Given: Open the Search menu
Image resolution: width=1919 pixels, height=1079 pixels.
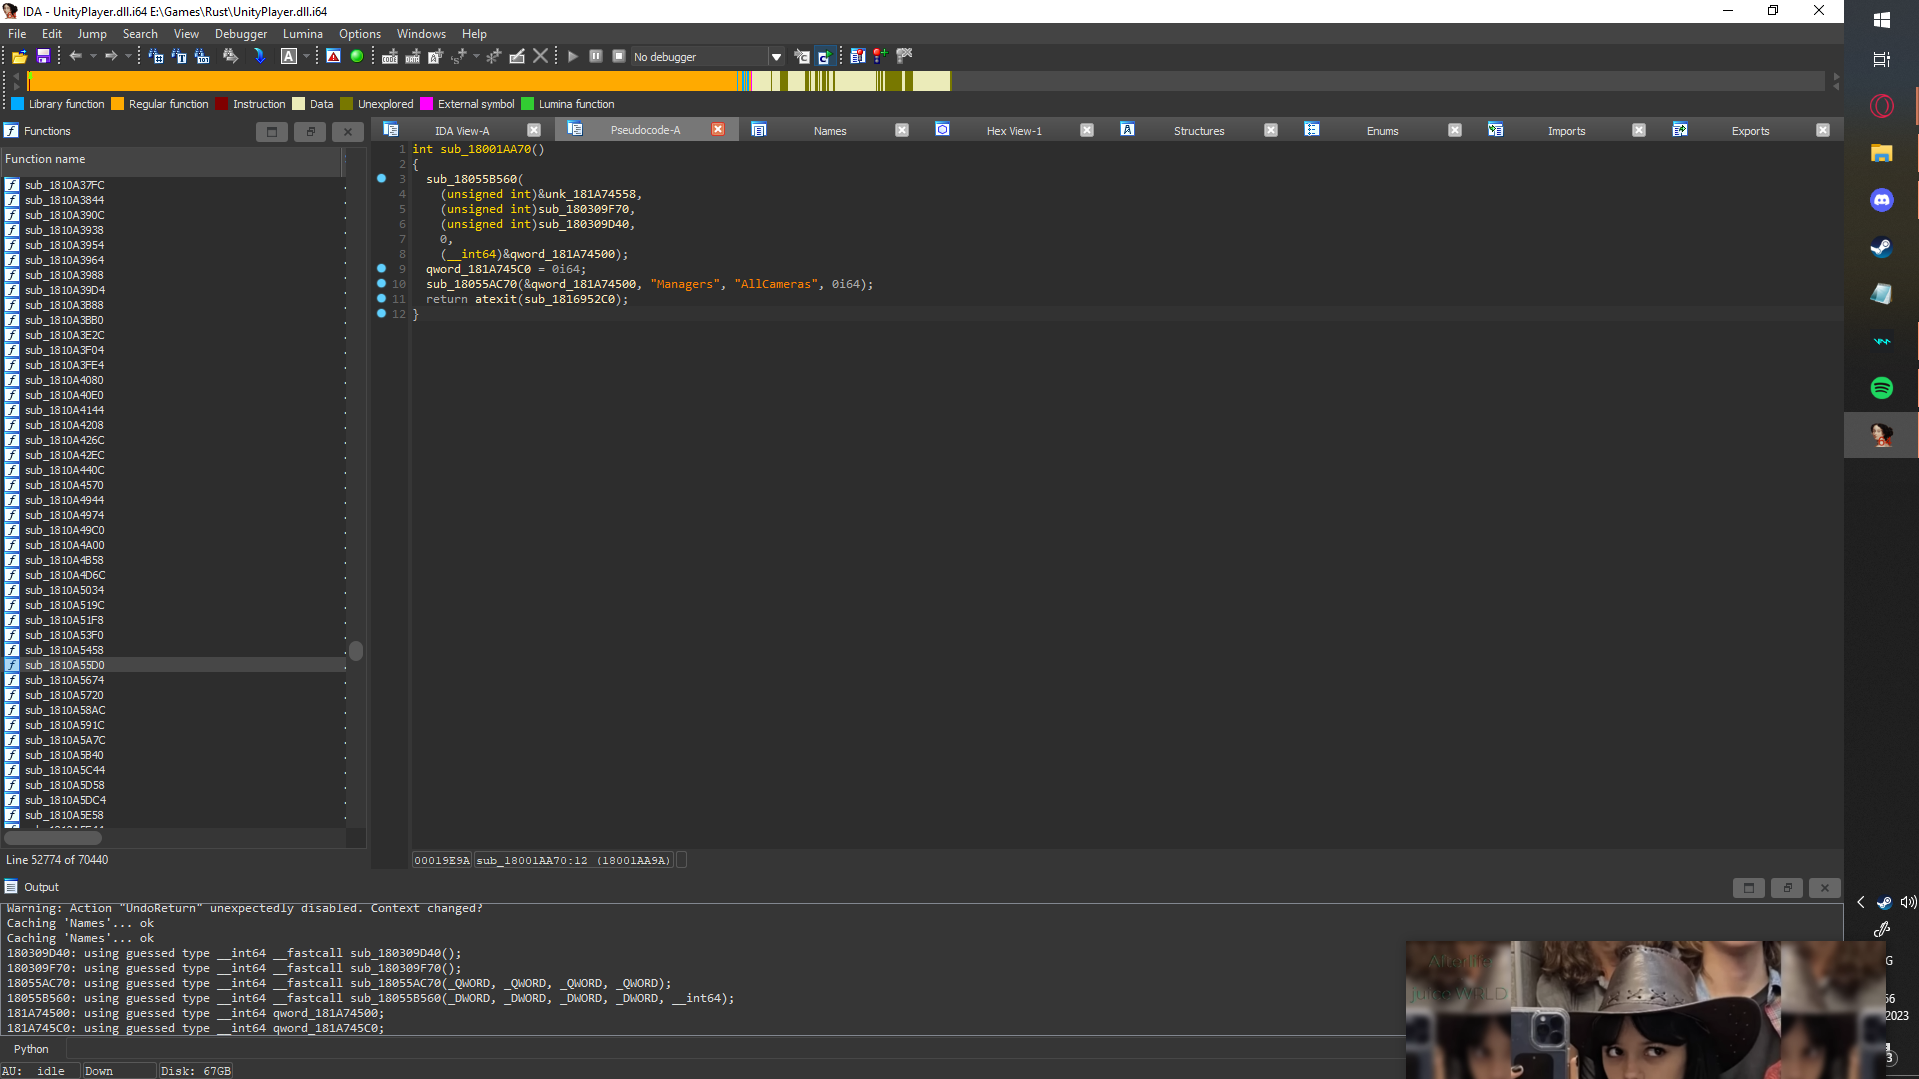Looking at the screenshot, I should 140,33.
